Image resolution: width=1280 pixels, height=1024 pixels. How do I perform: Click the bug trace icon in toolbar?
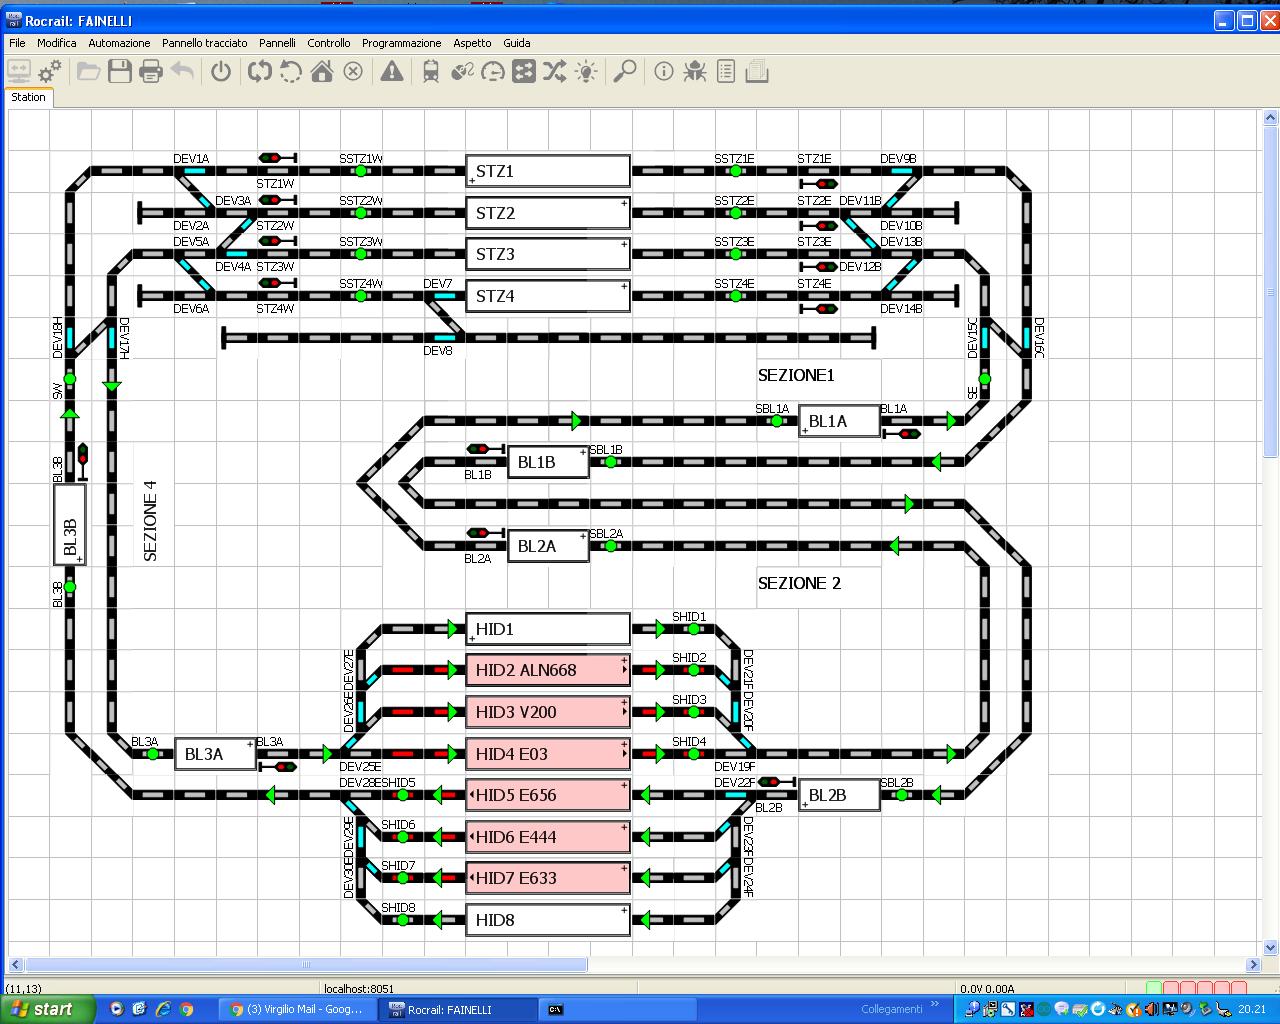(x=695, y=71)
